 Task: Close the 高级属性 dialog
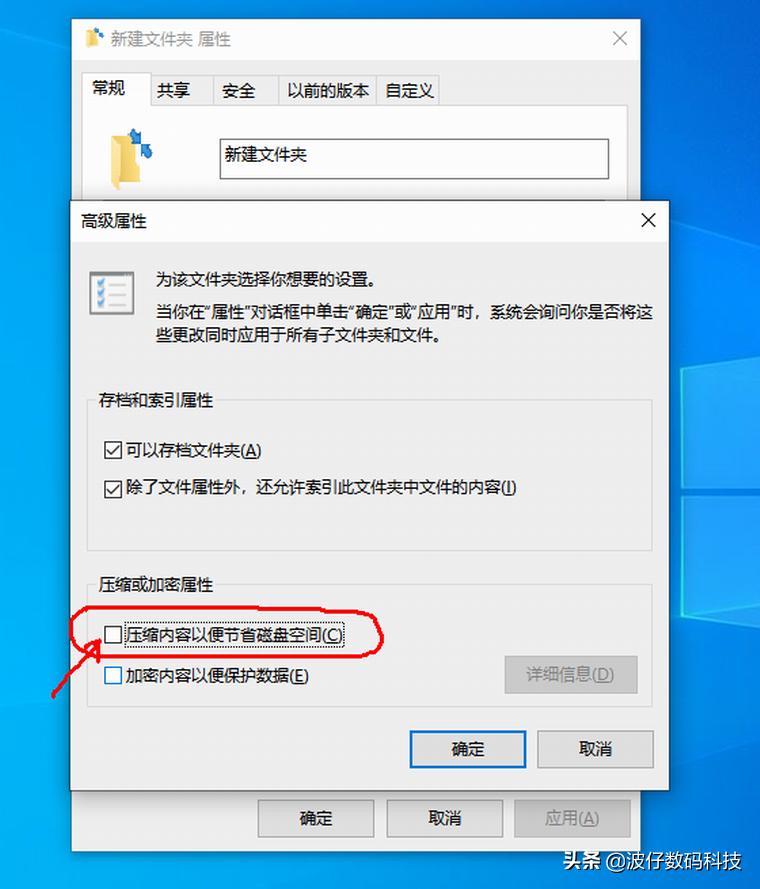[648, 221]
